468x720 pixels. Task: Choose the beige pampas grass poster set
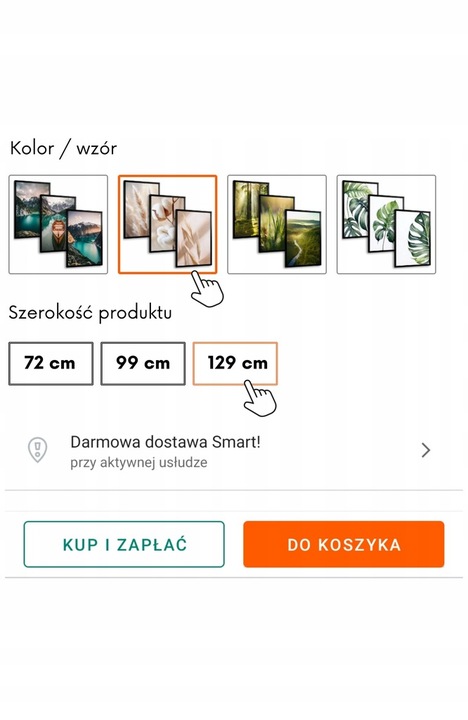pos(168,225)
